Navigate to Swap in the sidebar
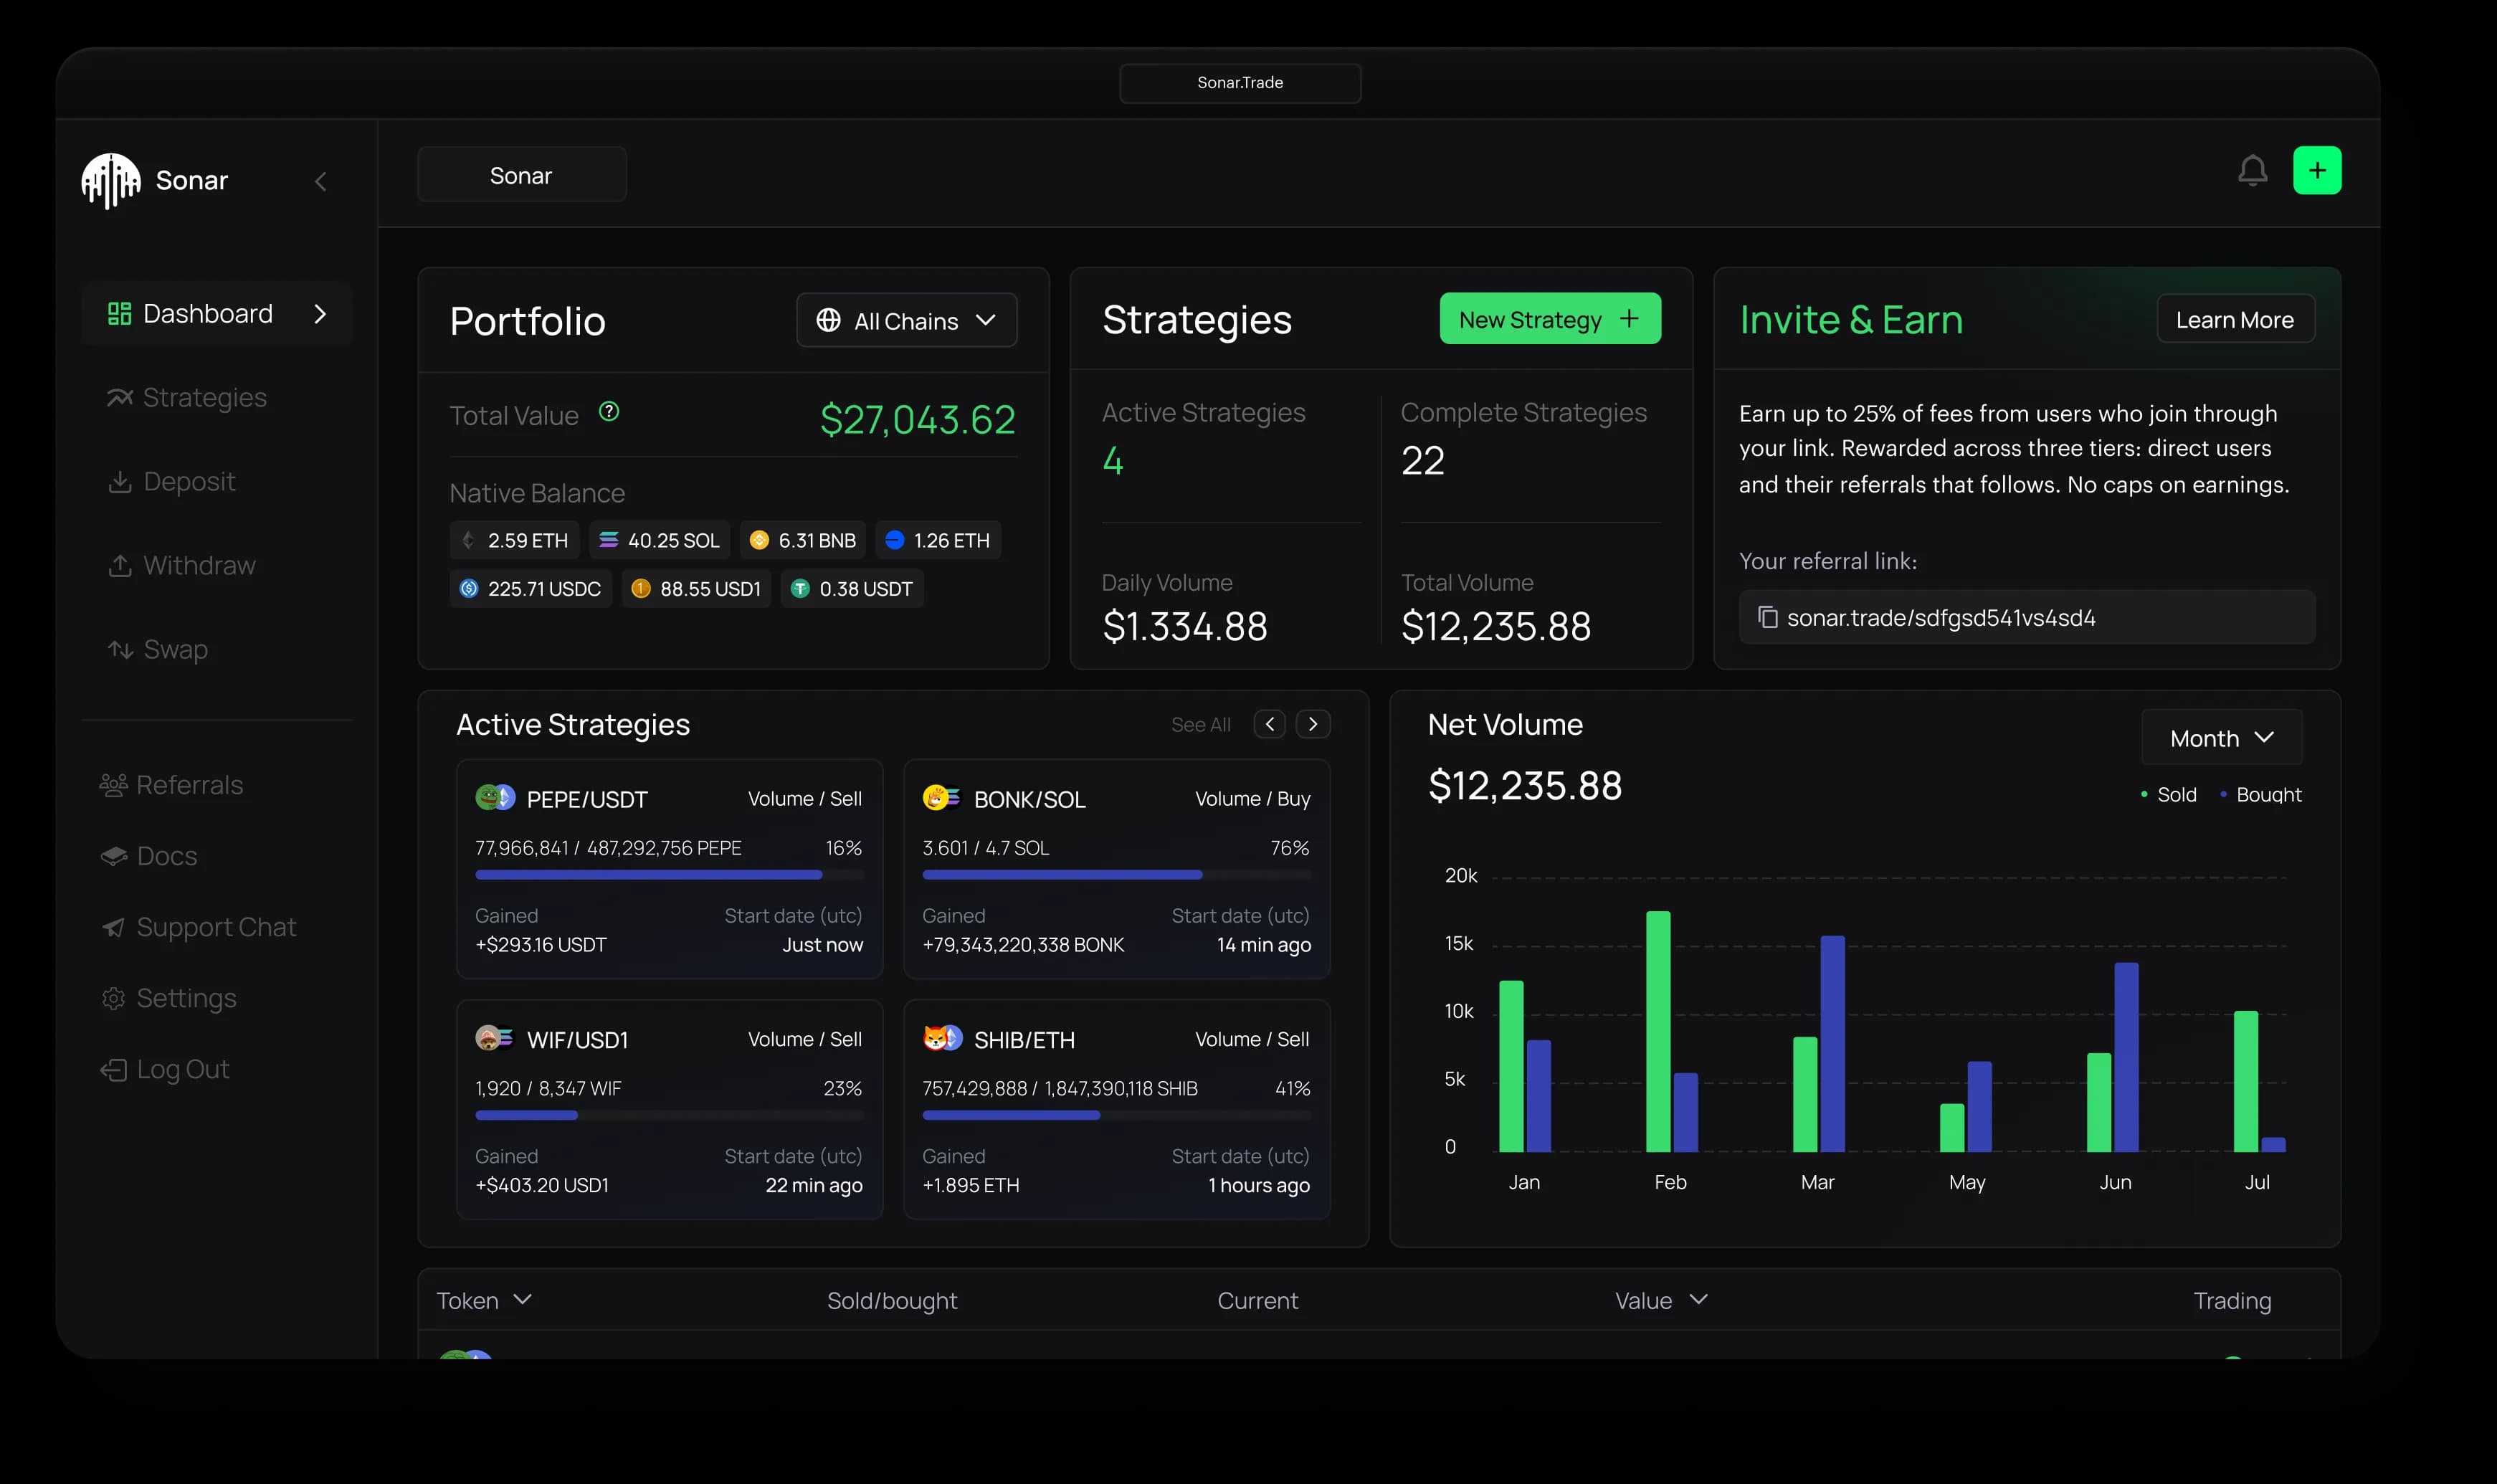 click(x=160, y=649)
